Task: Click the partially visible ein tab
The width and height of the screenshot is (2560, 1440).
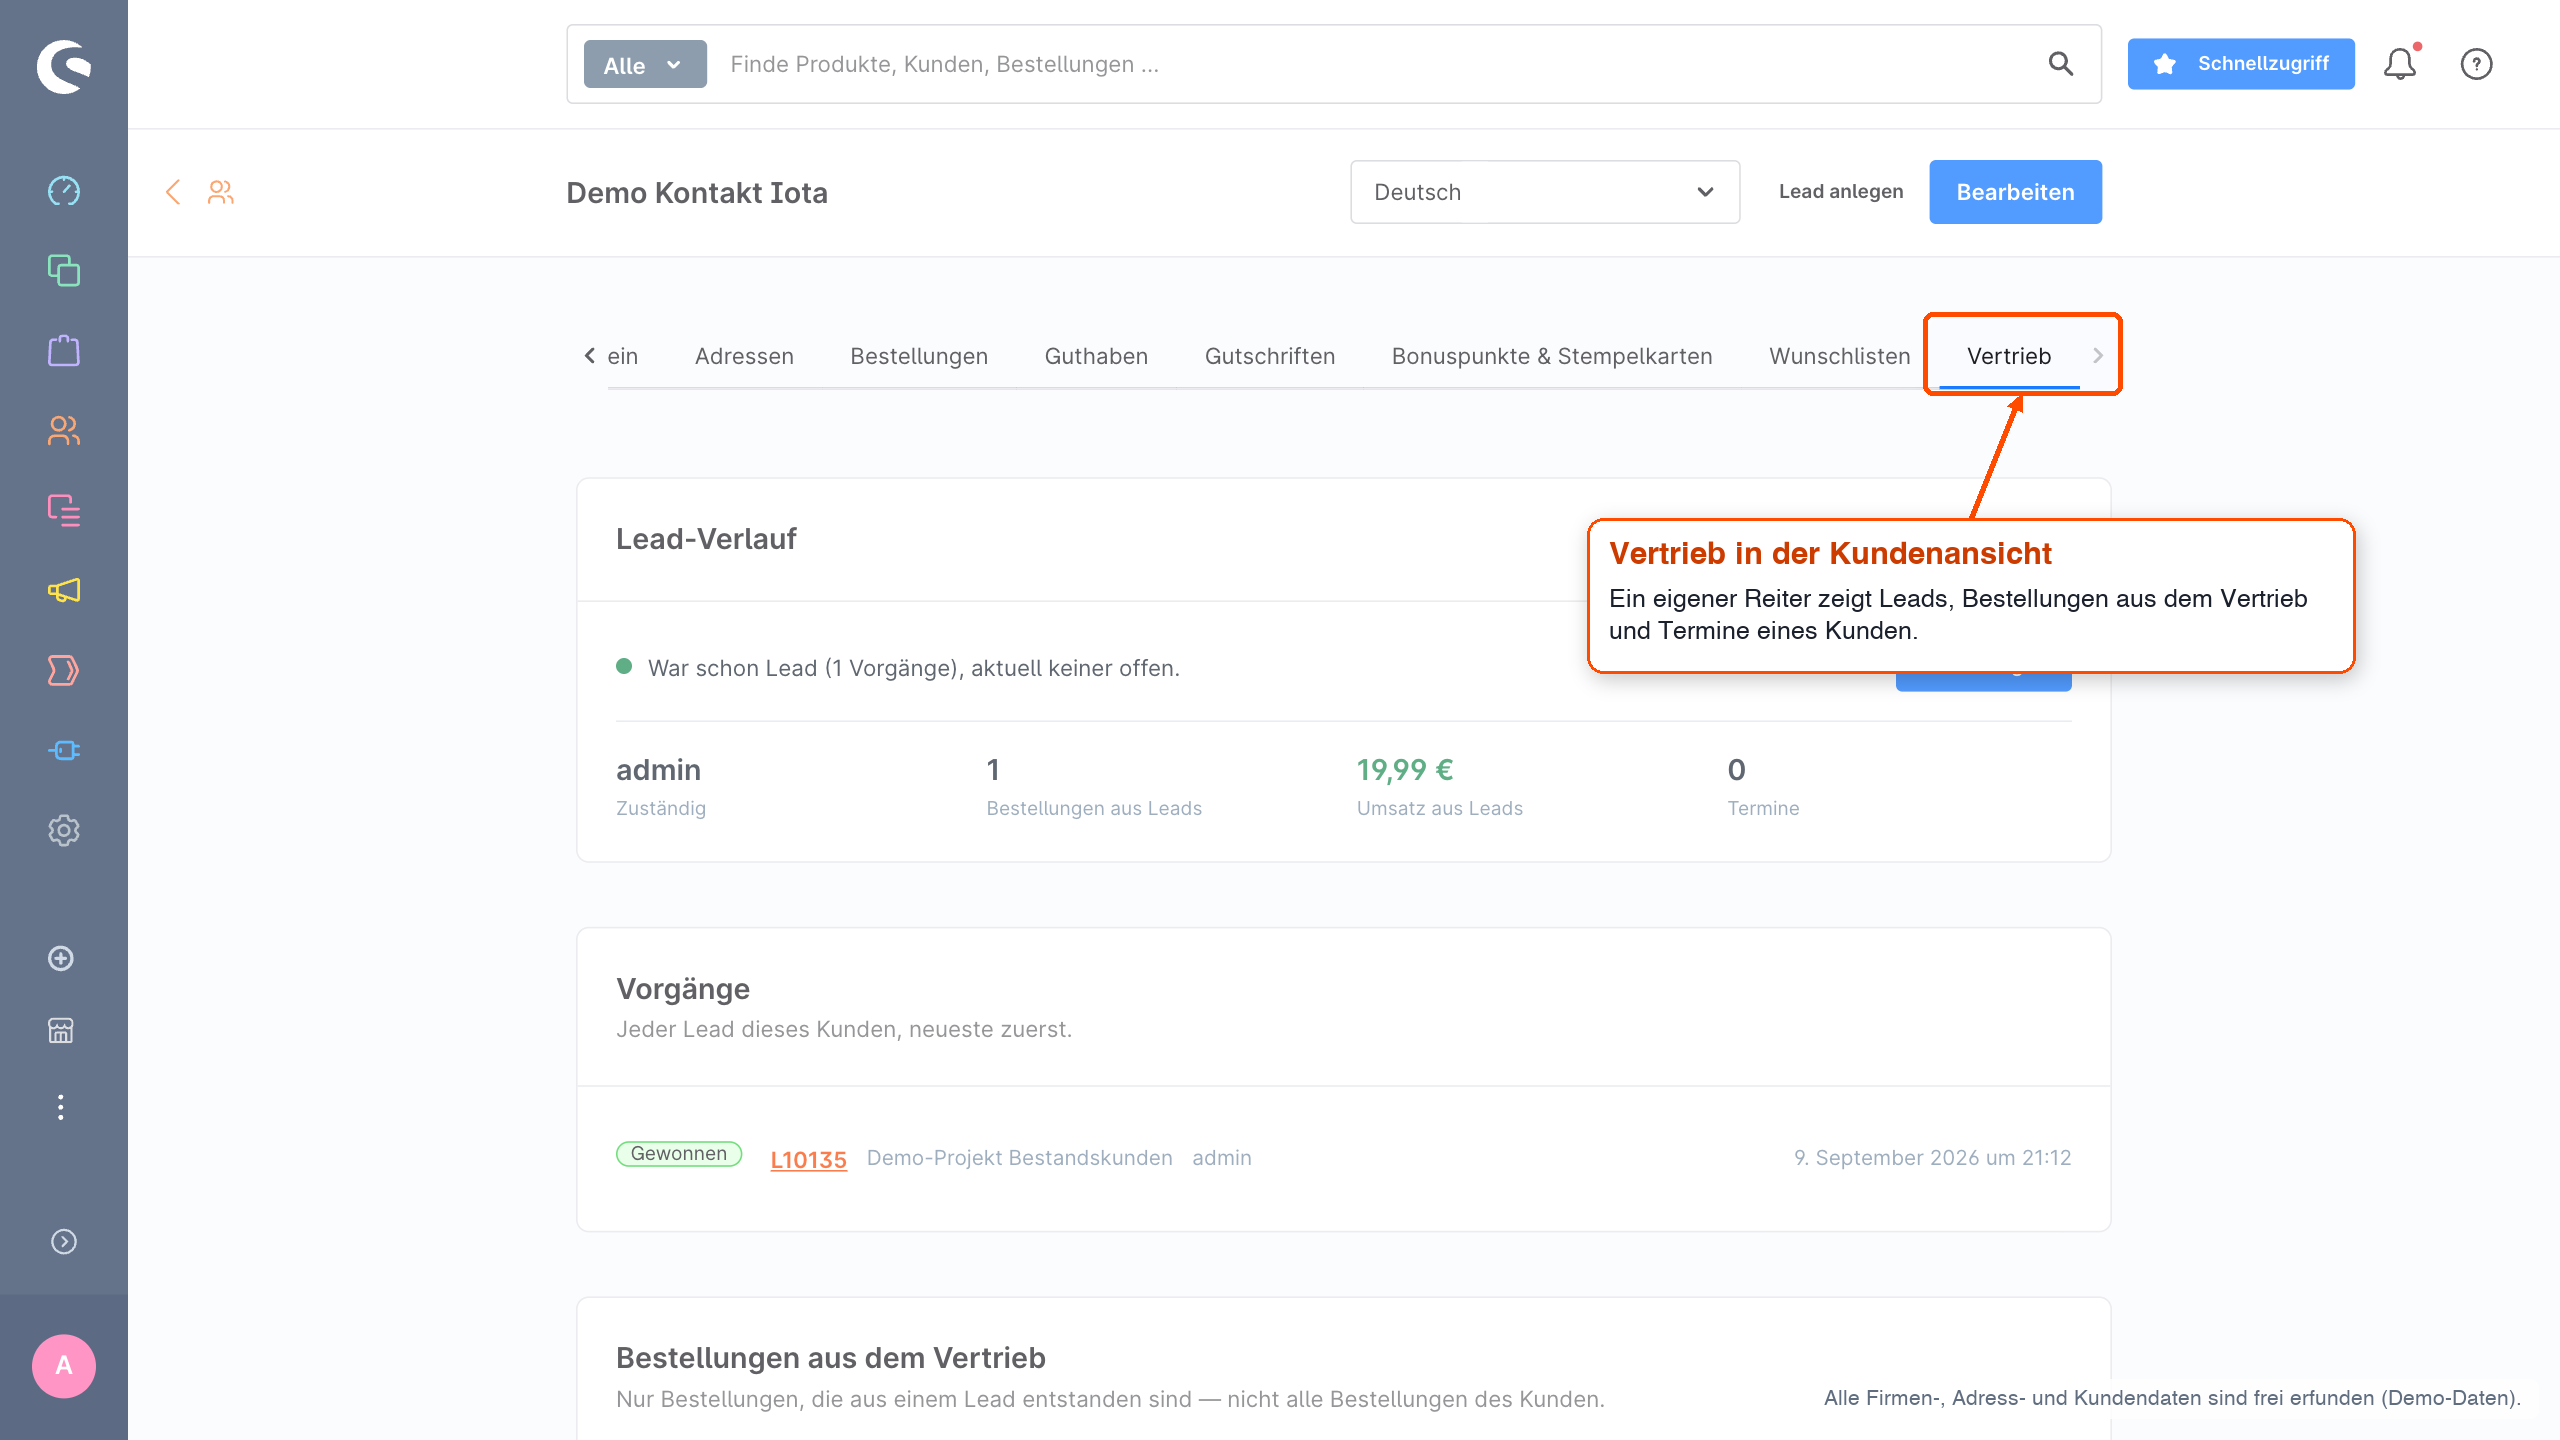Action: [x=622, y=356]
